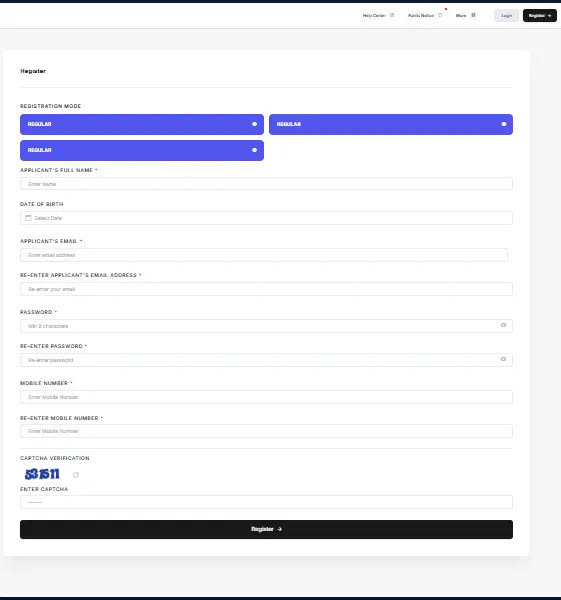The height and width of the screenshot is (600, 561).
Task: Show password using the Password eye icon
Action: point(503,325)
